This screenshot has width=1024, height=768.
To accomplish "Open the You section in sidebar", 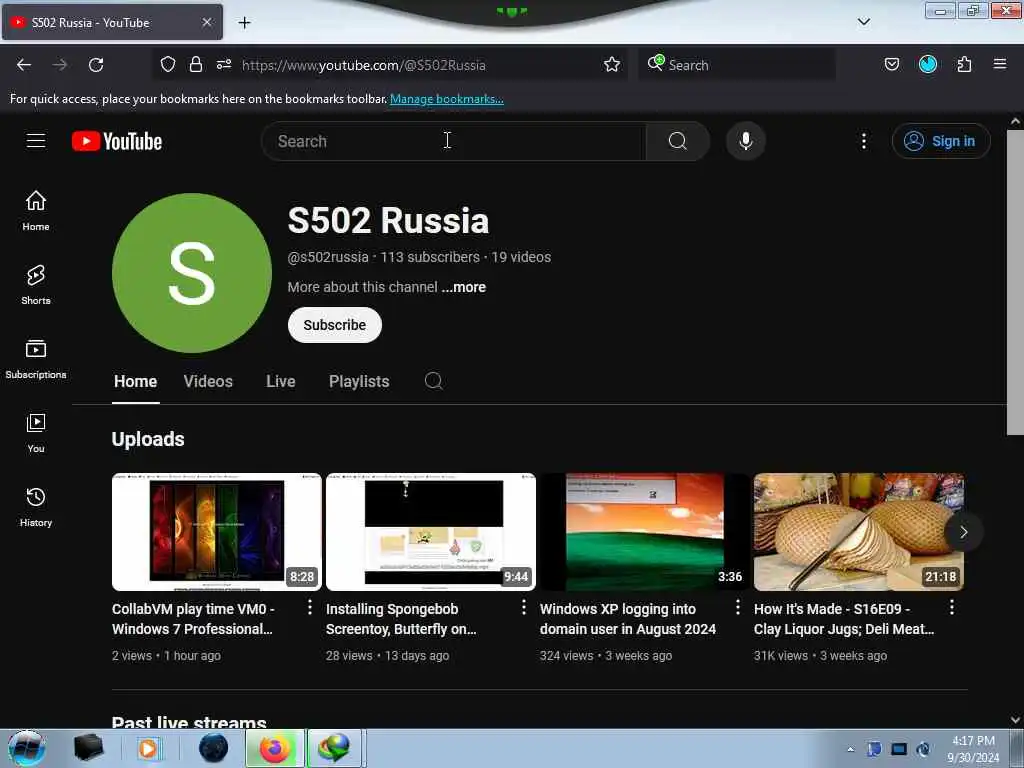I will pyautogui.click(x=36, y=432).
